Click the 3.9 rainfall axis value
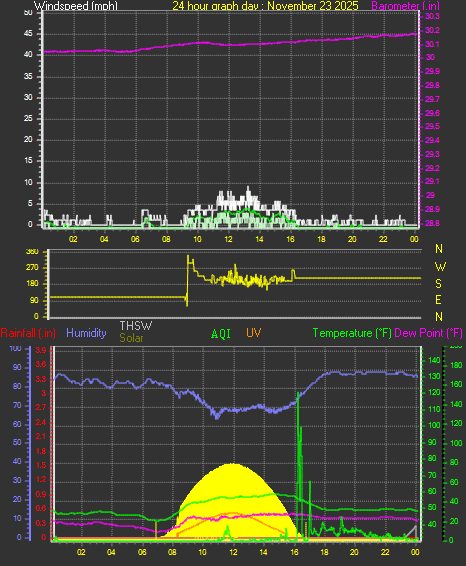The image size is (466, 566). click(40, 350)
